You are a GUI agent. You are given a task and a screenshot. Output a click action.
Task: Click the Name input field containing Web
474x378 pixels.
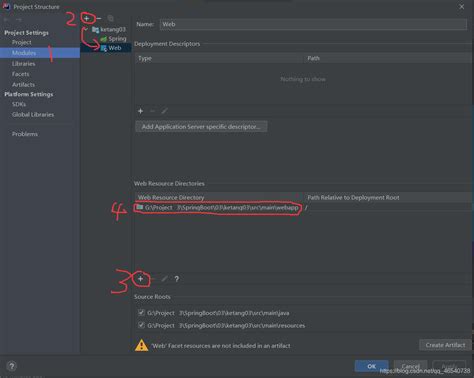[313, 24]
